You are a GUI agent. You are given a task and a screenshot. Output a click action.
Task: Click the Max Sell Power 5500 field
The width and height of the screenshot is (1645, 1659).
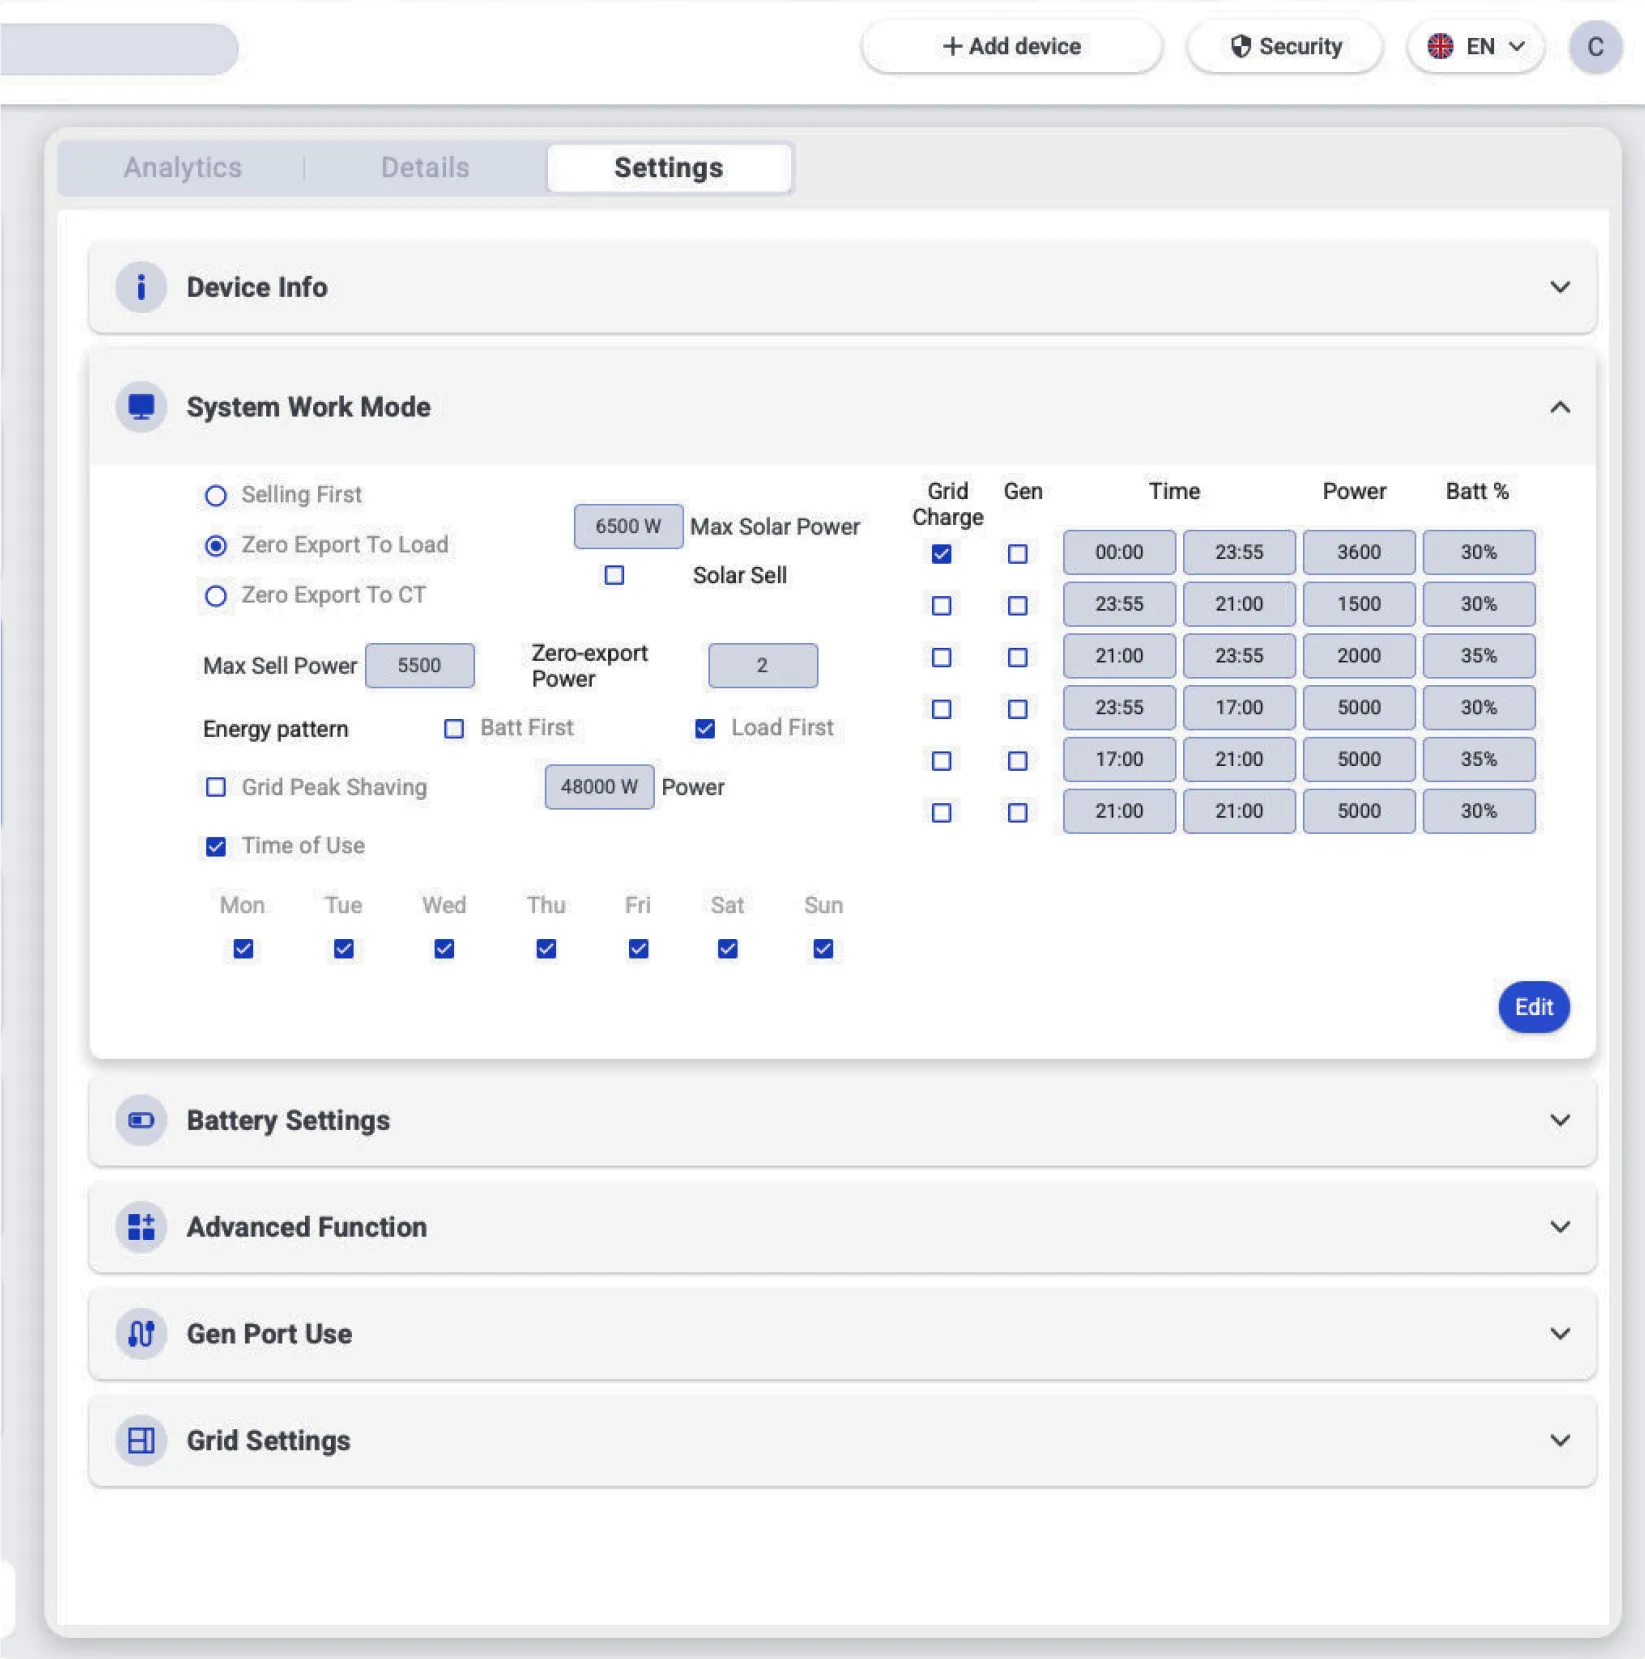(419, 666)
